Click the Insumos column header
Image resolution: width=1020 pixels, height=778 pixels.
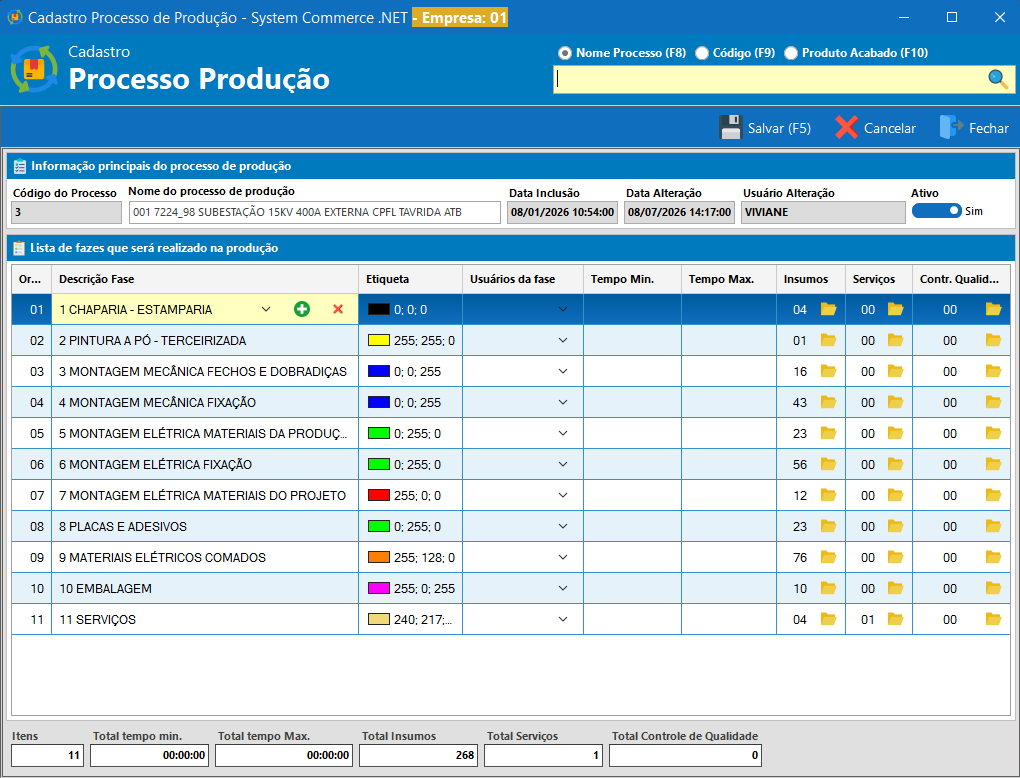point(811,279)
